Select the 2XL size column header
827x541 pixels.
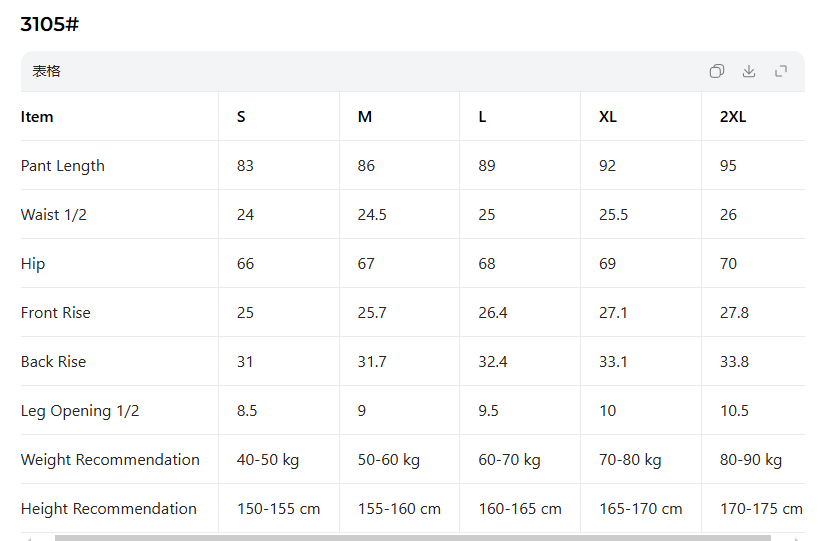pos(733,117)
